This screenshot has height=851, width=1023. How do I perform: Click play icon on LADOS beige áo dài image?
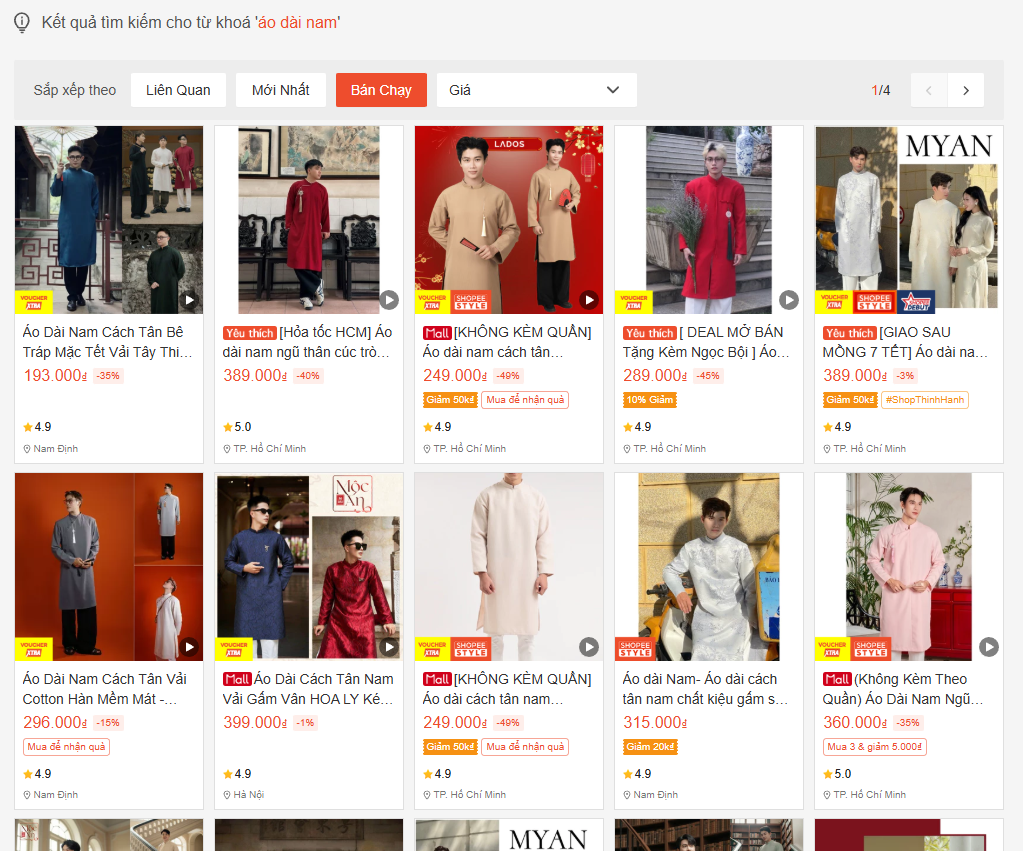click(x=589, y=300)
